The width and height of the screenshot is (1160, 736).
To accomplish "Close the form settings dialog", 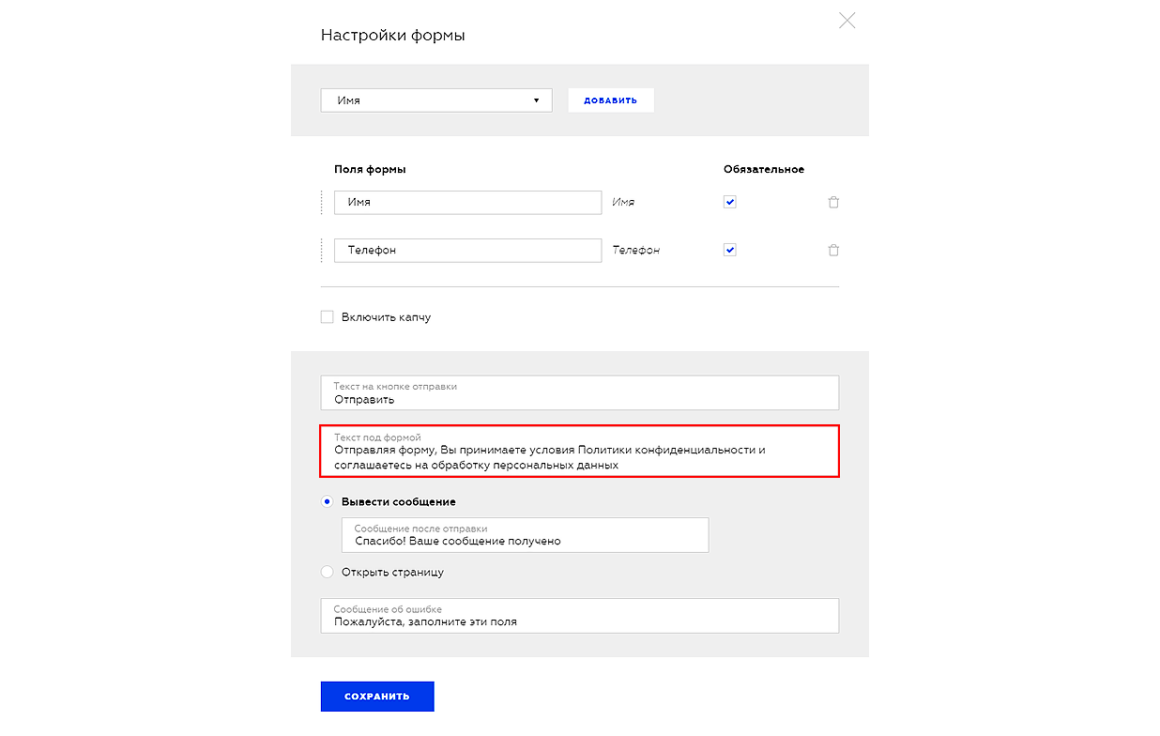I will 847,21.
